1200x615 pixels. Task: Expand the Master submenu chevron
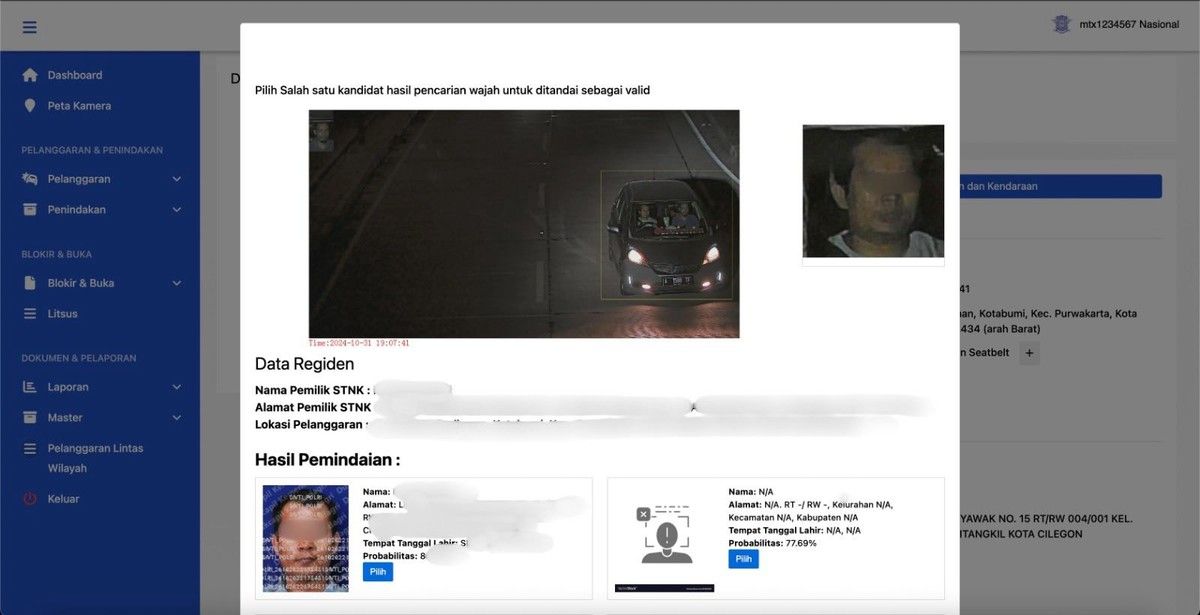click(x=177, y=418)
